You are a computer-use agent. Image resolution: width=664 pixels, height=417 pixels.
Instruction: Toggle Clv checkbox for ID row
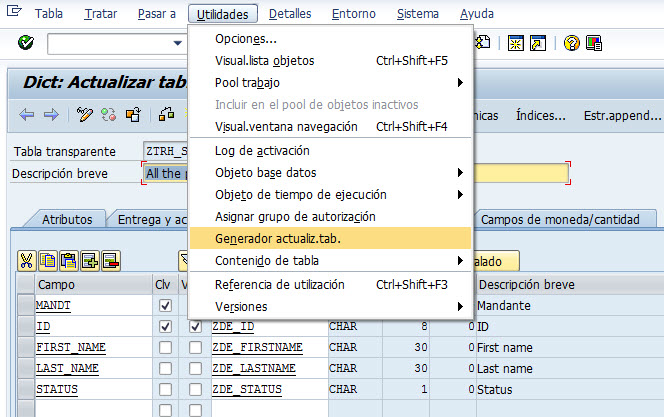pyautogui.click(x=165, y=326)
